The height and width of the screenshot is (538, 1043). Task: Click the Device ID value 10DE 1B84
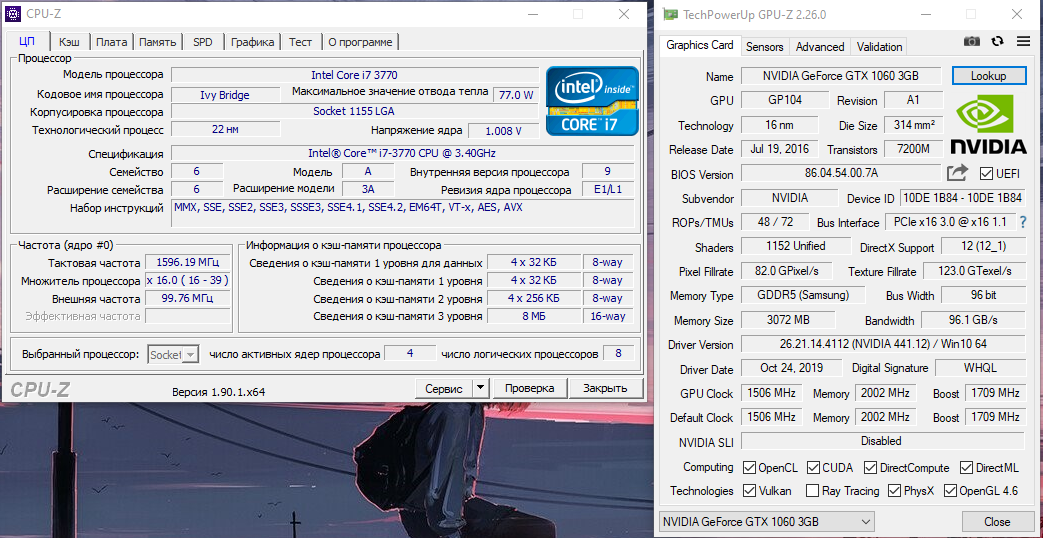pos(962,198)
